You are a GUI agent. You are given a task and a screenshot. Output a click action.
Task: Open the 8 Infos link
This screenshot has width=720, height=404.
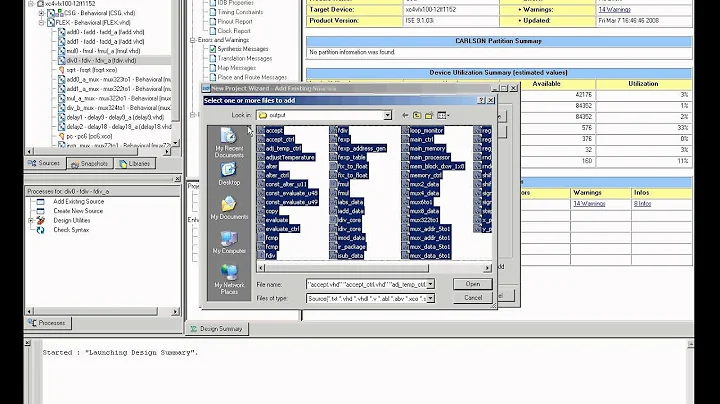[642, 204]
